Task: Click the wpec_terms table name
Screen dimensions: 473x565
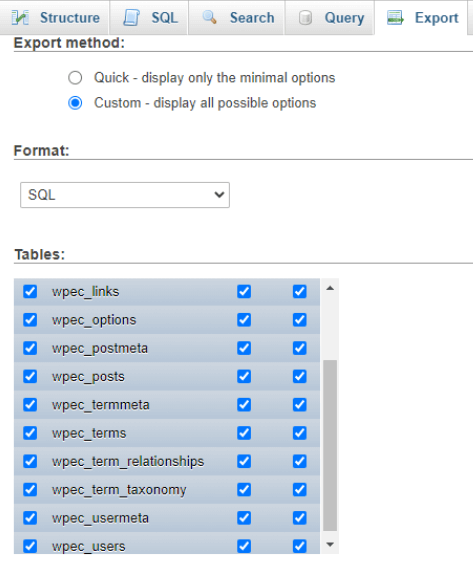Action: pos(89,433)
